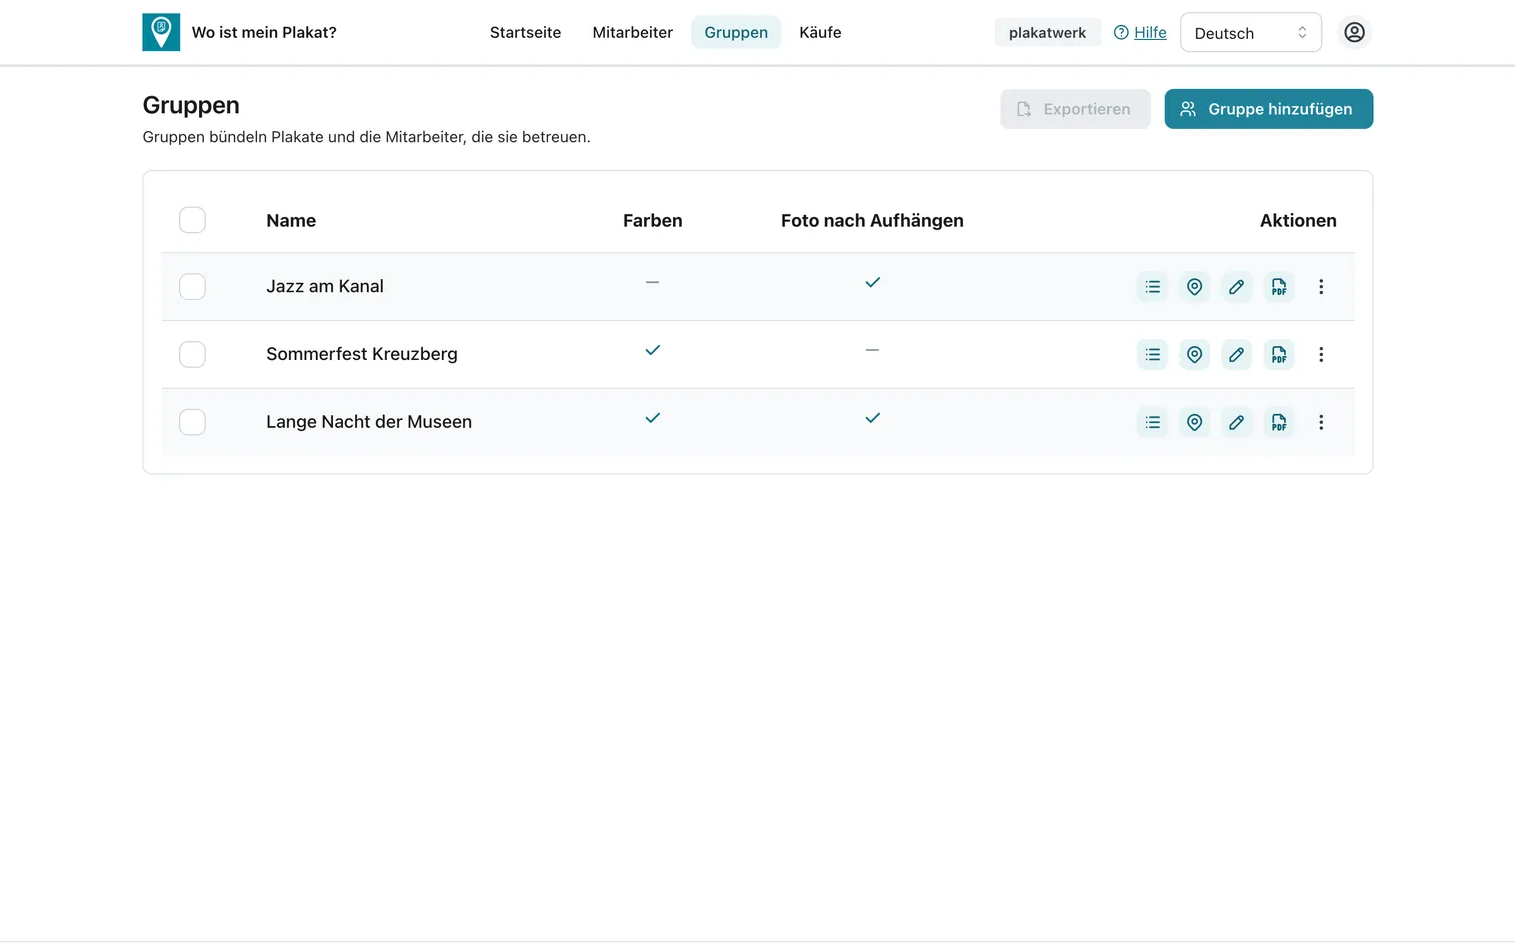This screenshot has width=1515, height=947.
Task: Edit the Jazz am Kanal group
Action: 1236,287
